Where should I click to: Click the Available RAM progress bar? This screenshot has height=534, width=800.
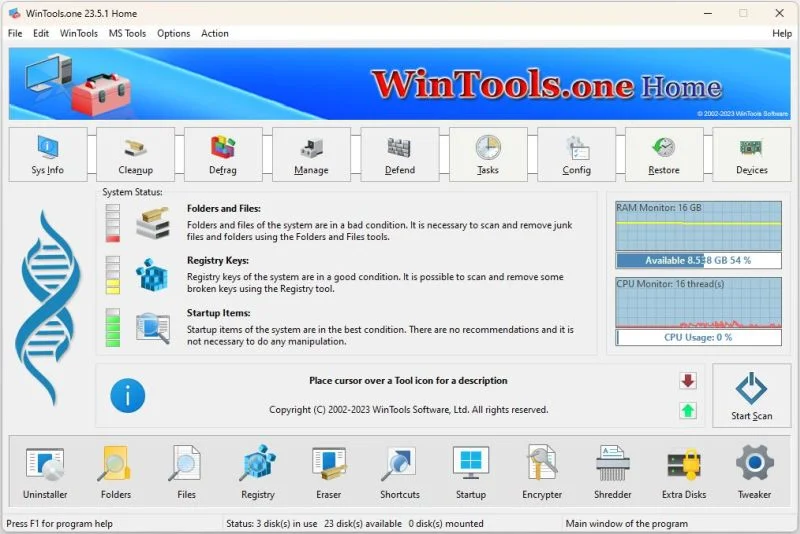pyautogui.click(x=698, y=261)
